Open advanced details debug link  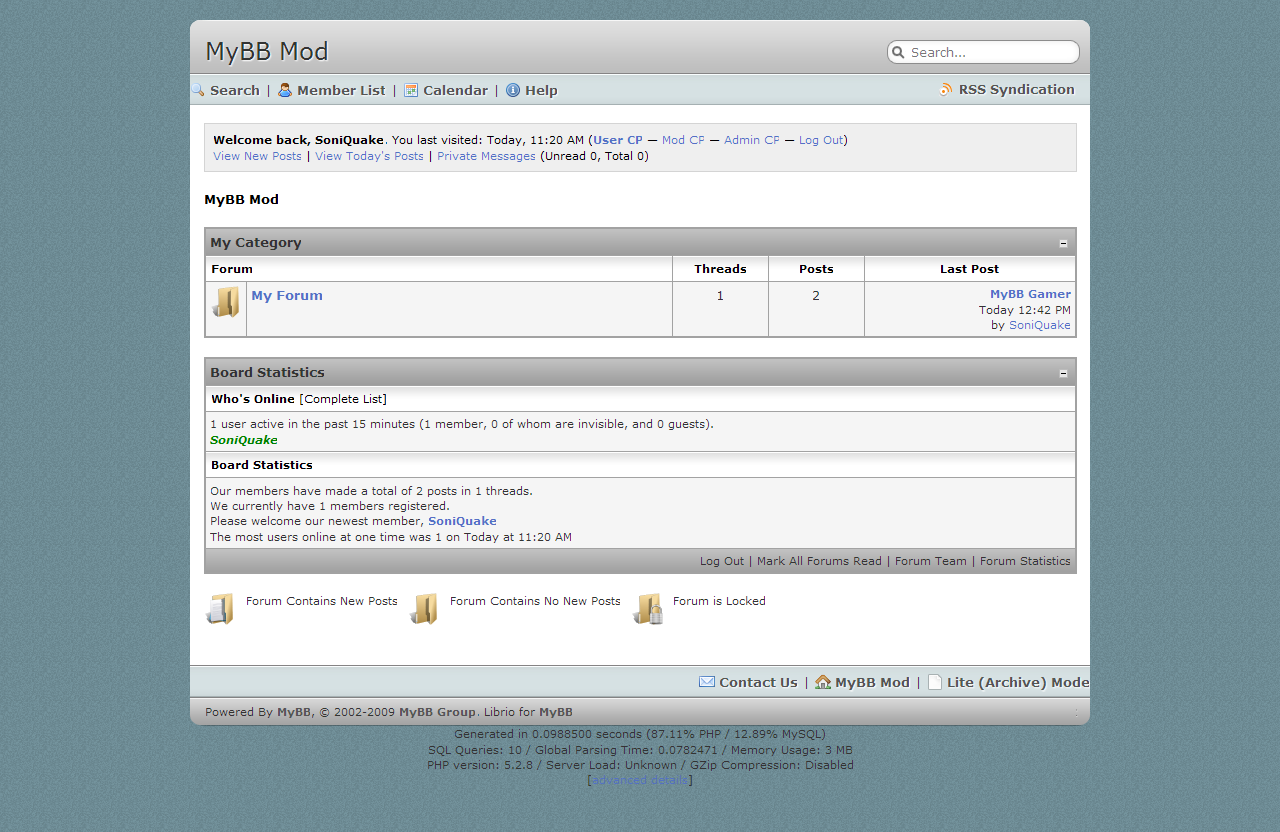pyautogui.click(x=640, y=780)
